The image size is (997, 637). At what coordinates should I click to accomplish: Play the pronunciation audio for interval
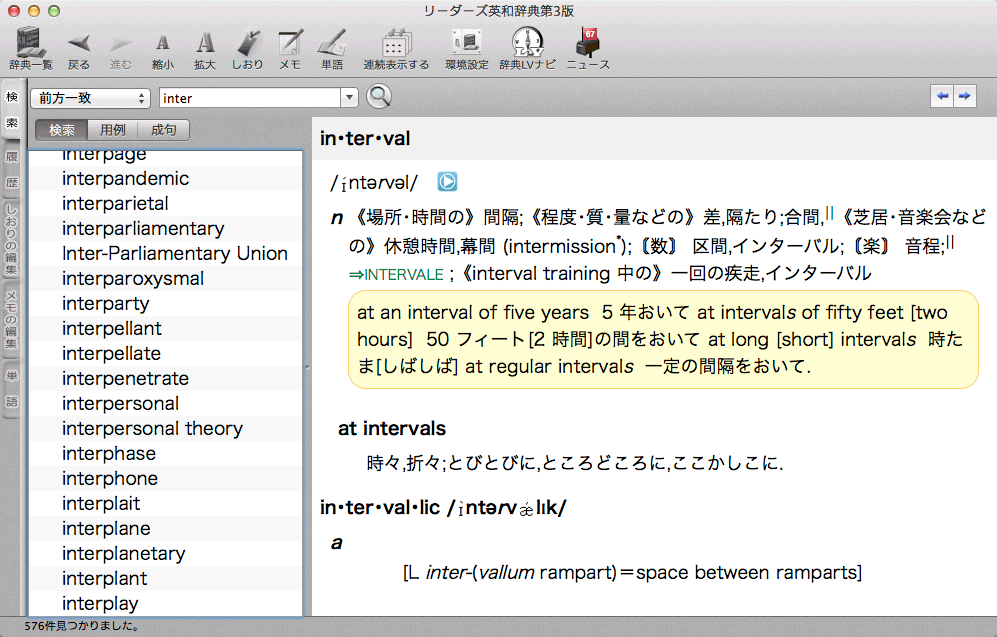pyautogui.click(x=448, y=182)
